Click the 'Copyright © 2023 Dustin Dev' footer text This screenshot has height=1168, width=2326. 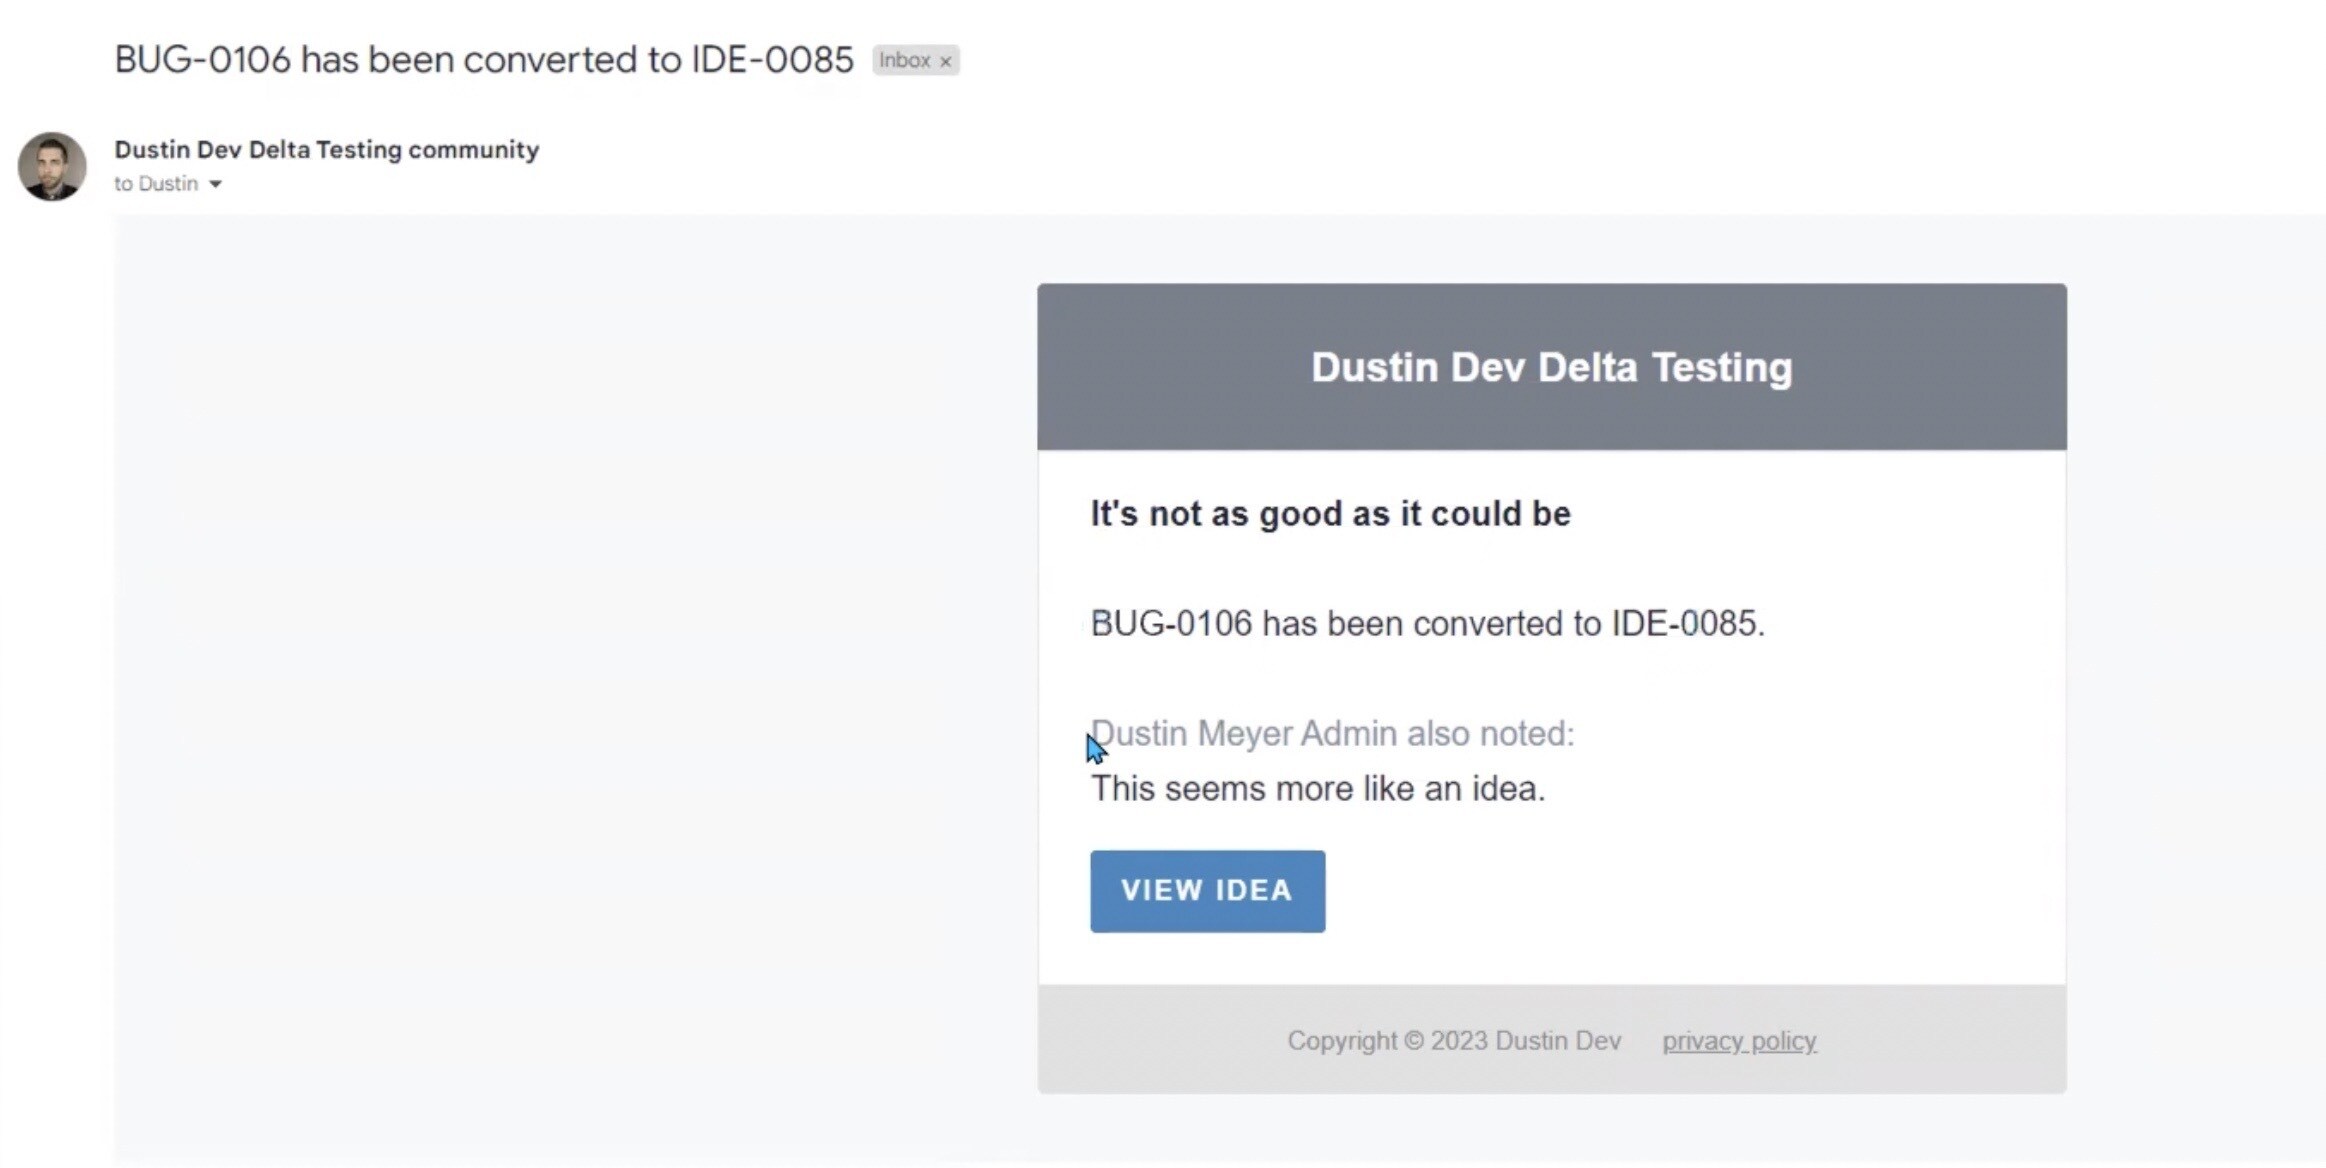tap(1454, 1041)
